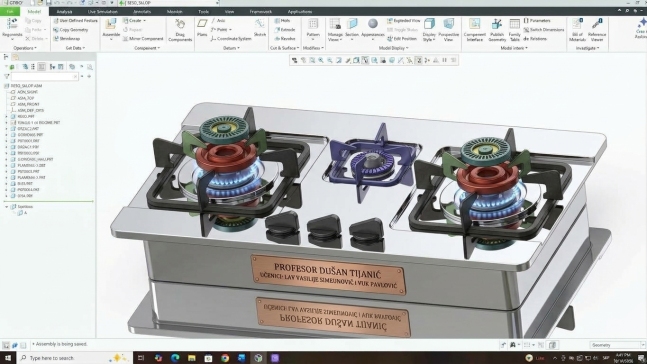Click the Axis datum tool

point(218,21)
